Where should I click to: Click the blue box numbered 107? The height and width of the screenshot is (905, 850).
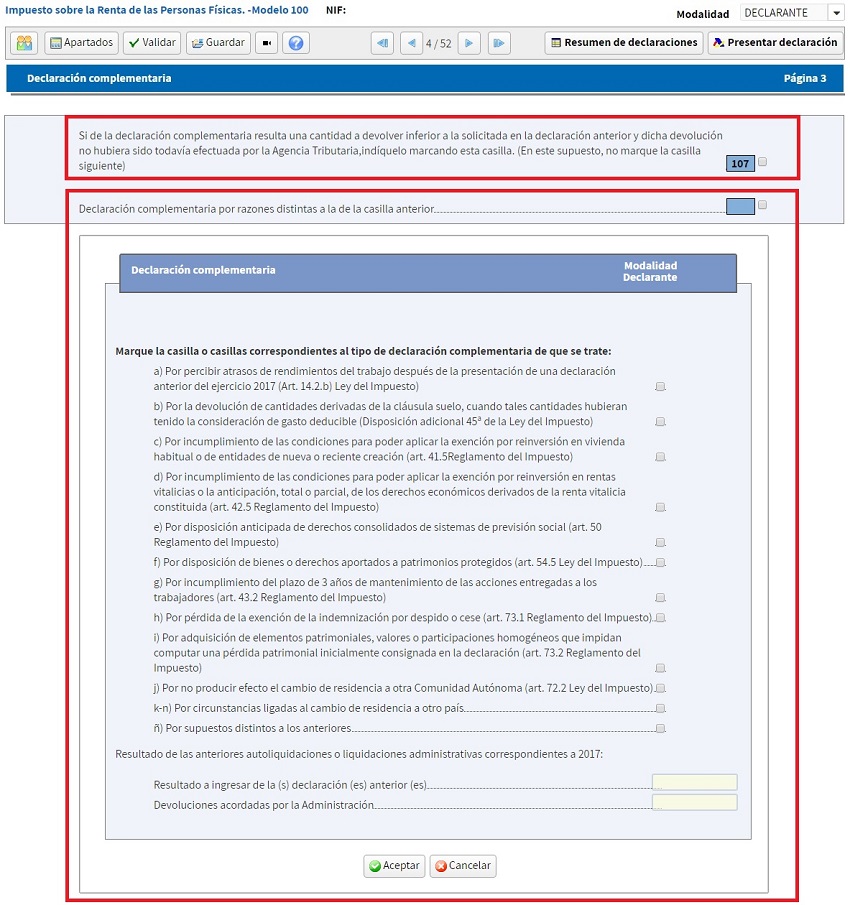pyautogui.click(x=740, y=164)
